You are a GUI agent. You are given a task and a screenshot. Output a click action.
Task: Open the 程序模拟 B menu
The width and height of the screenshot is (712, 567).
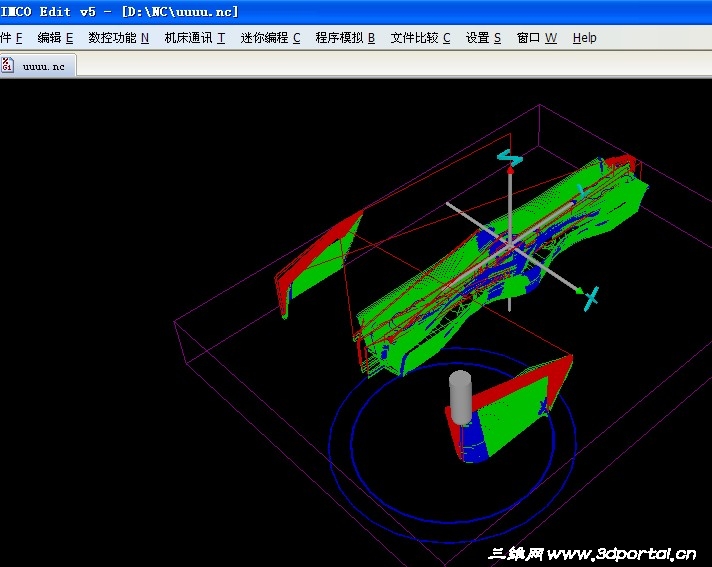345,38
